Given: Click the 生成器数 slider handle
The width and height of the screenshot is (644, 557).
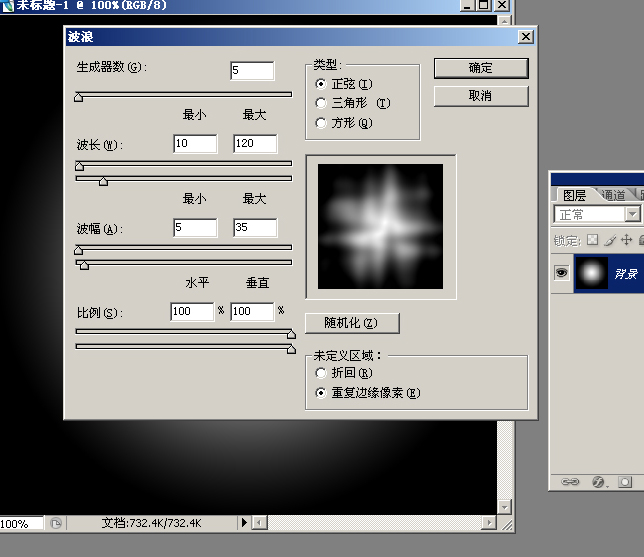Looking at the screenshot, I should coord(78,97).
